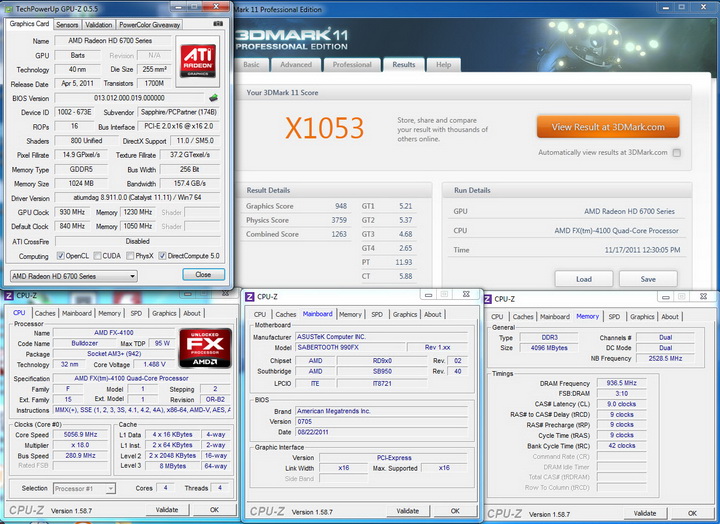
Task: Open the Advanced tab in 3DMark 11
Action: pos(296,65)
